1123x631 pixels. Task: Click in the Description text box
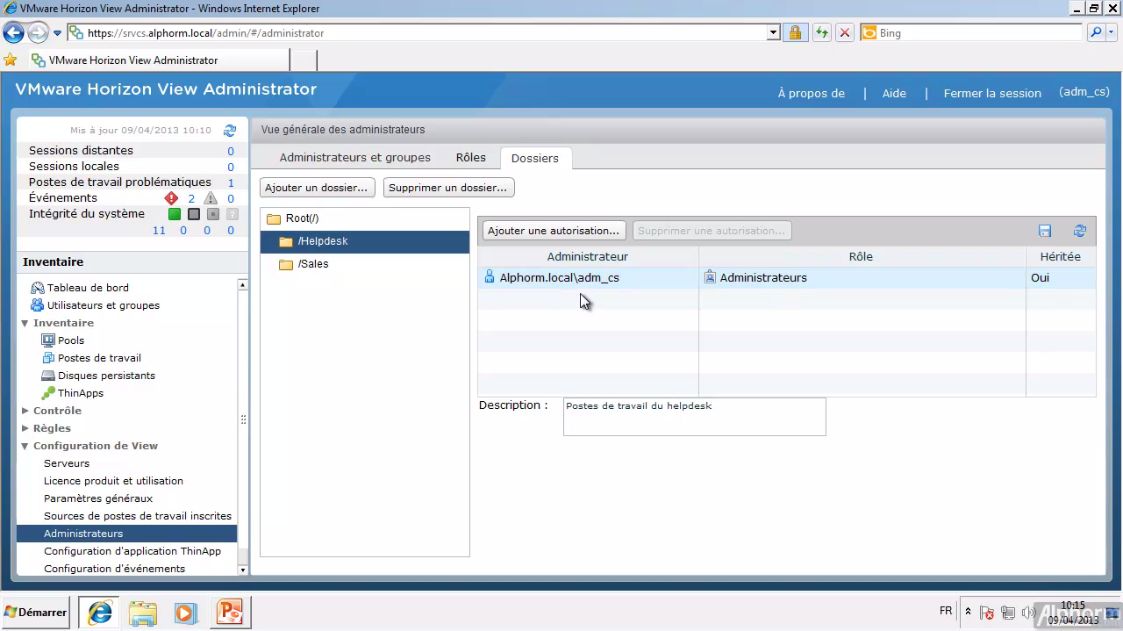coord(694,417)
